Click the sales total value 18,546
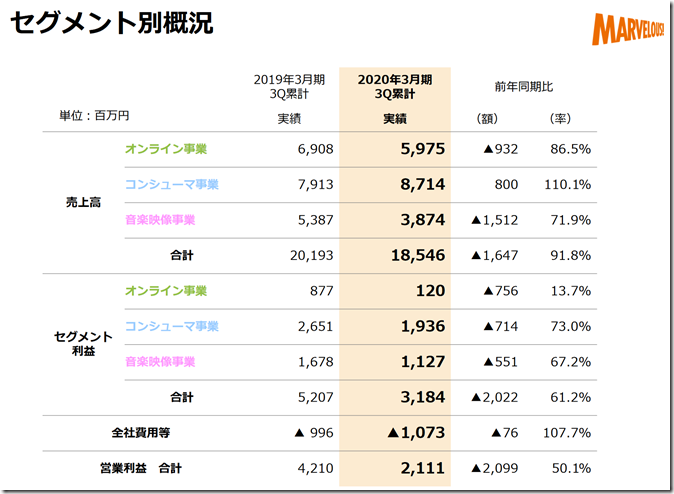Viewport: 674px width, 494px height. pyautogui.click(x=415, y=255)
